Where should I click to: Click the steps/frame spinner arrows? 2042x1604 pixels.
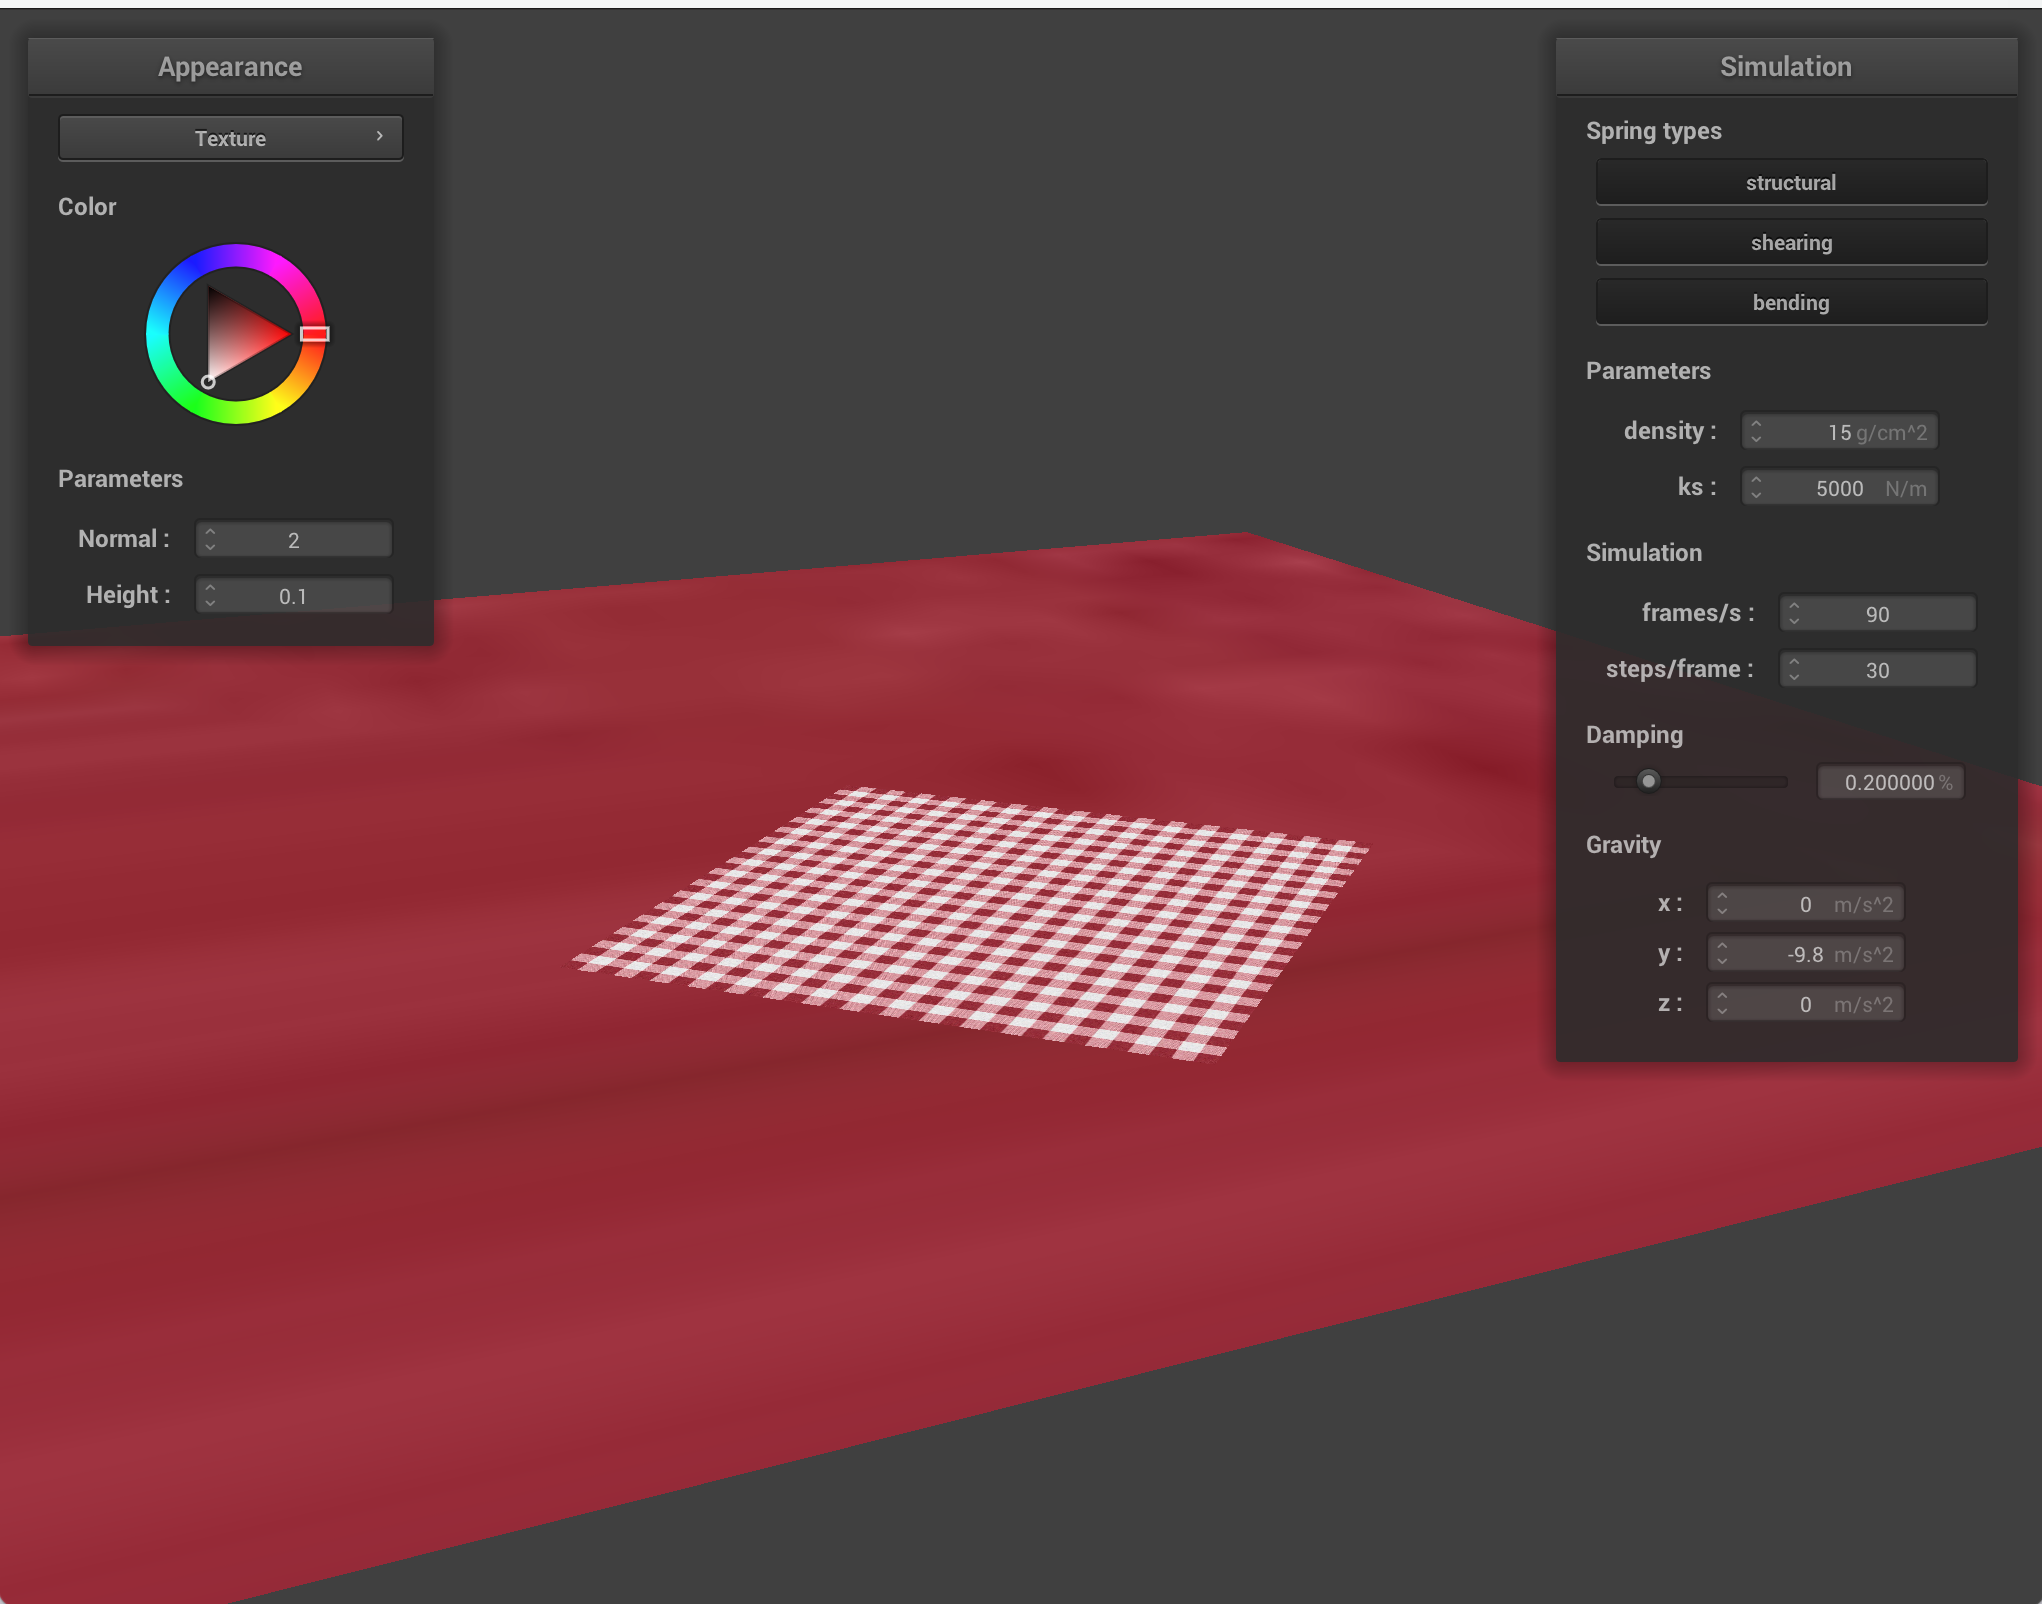pos(1794,670)
